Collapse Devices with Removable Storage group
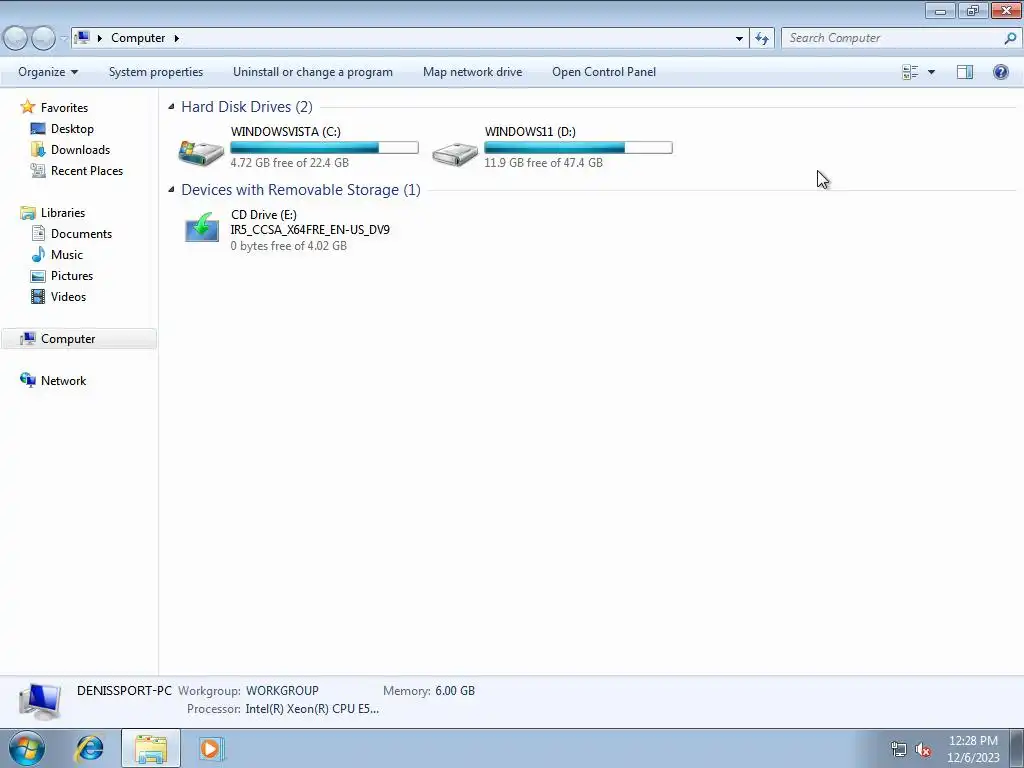Viewport: 1024px width, 768px height. tap(171, 189)
